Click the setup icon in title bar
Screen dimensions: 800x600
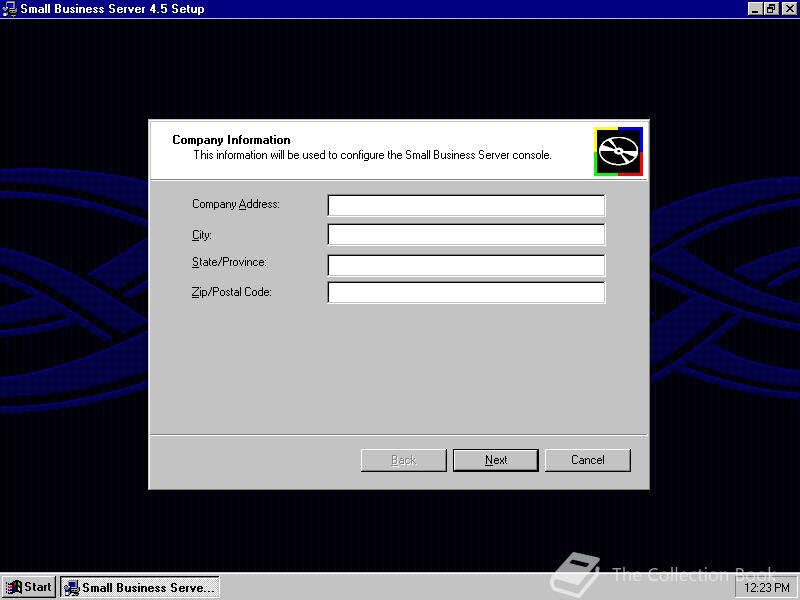9,9
